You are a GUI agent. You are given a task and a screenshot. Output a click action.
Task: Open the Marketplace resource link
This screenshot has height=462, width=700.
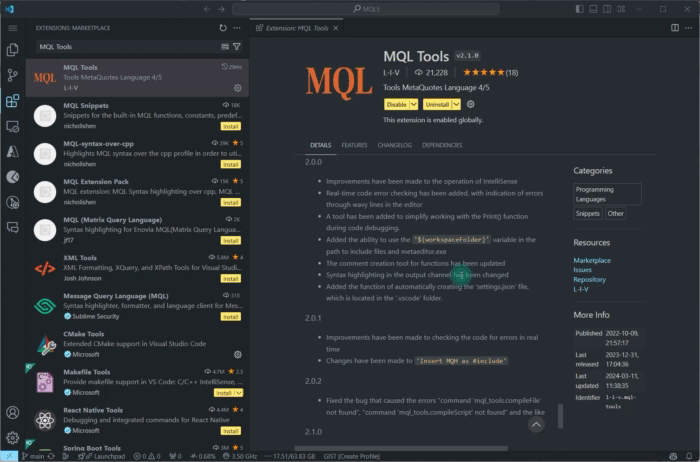(592, 260)
